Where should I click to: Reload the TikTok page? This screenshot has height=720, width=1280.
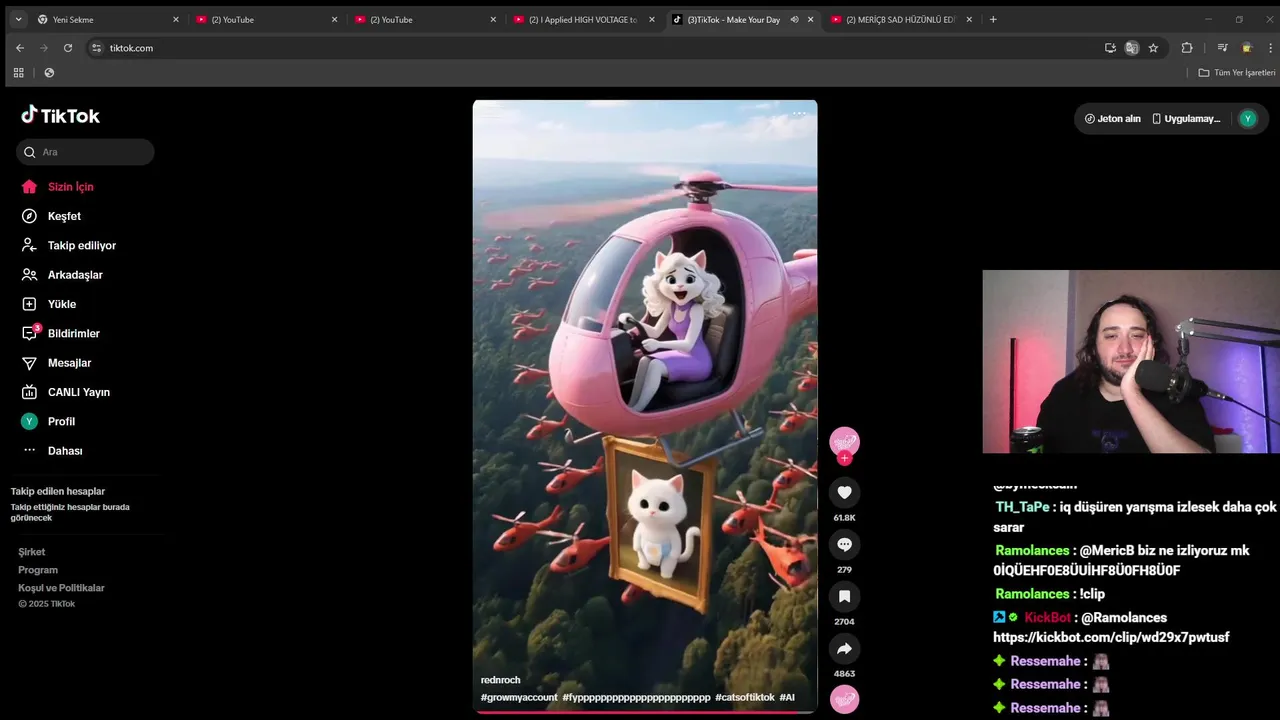(68, 48)
